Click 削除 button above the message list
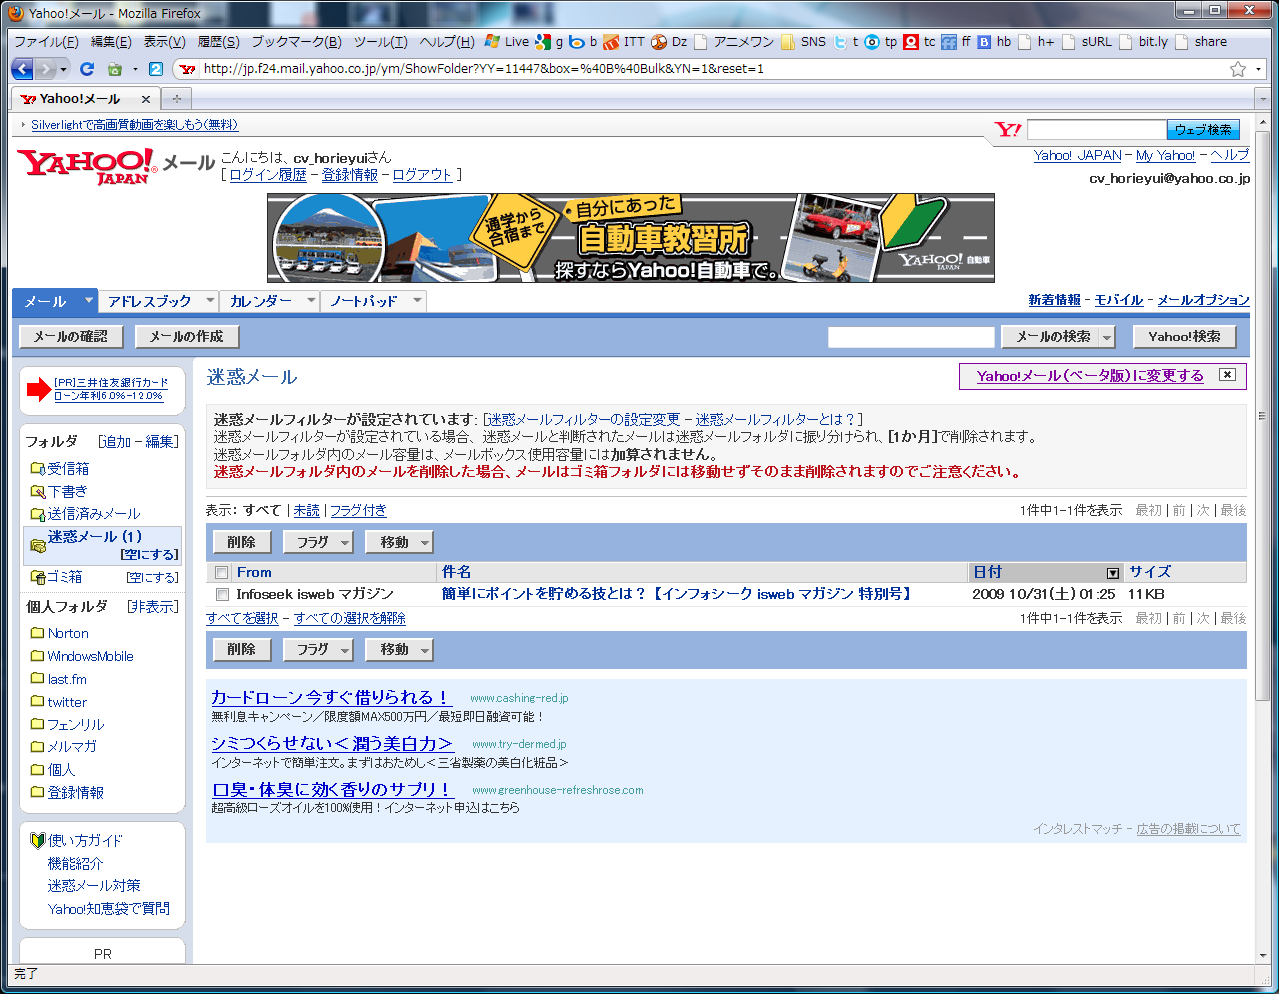This screenshot has height=994, width=1279. click(241, 542)
